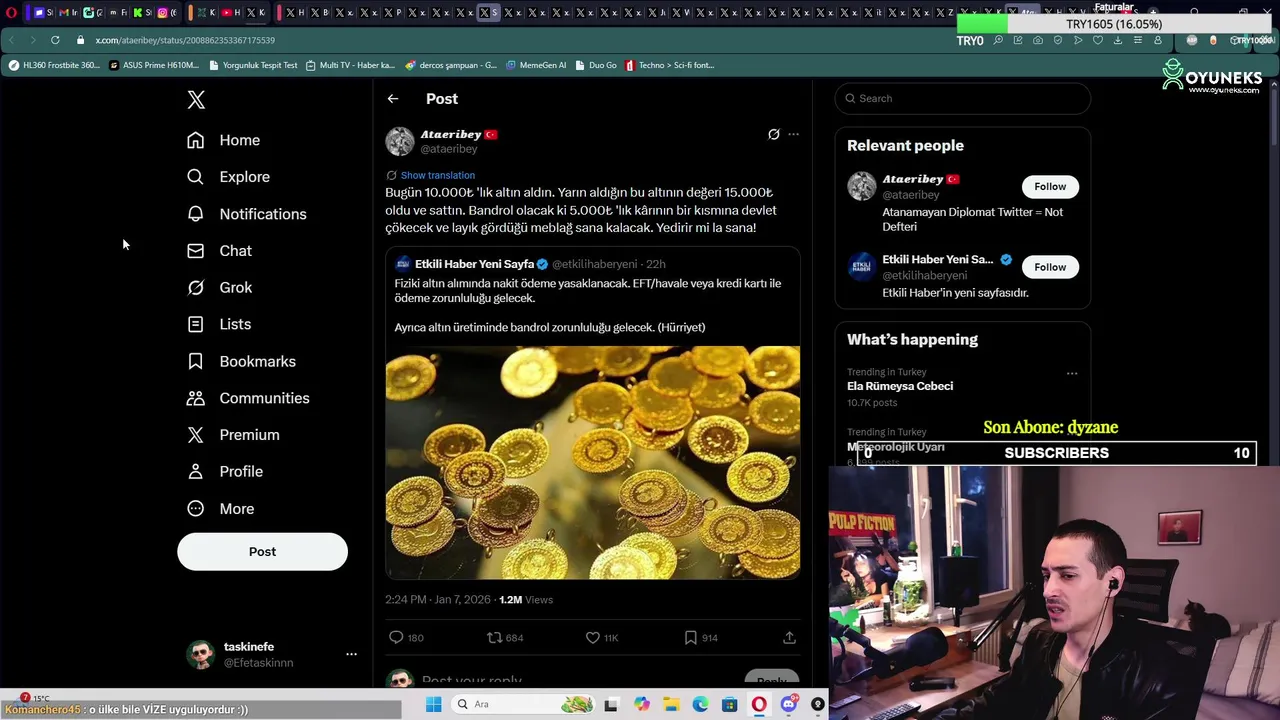Viewport: 1280px width, 720px height.
Task: Open Notifications in the sidebar
Action: tap(246, 214)
